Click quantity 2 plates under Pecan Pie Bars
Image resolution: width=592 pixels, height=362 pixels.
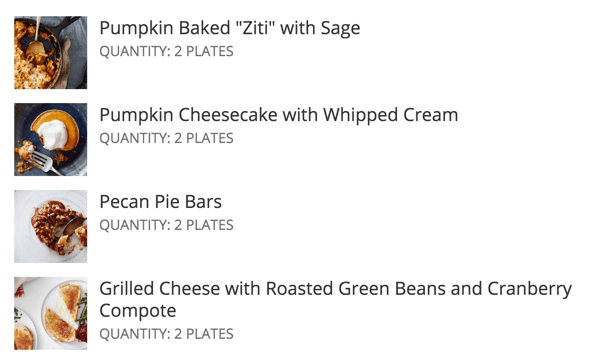click(x=166, y=225)
